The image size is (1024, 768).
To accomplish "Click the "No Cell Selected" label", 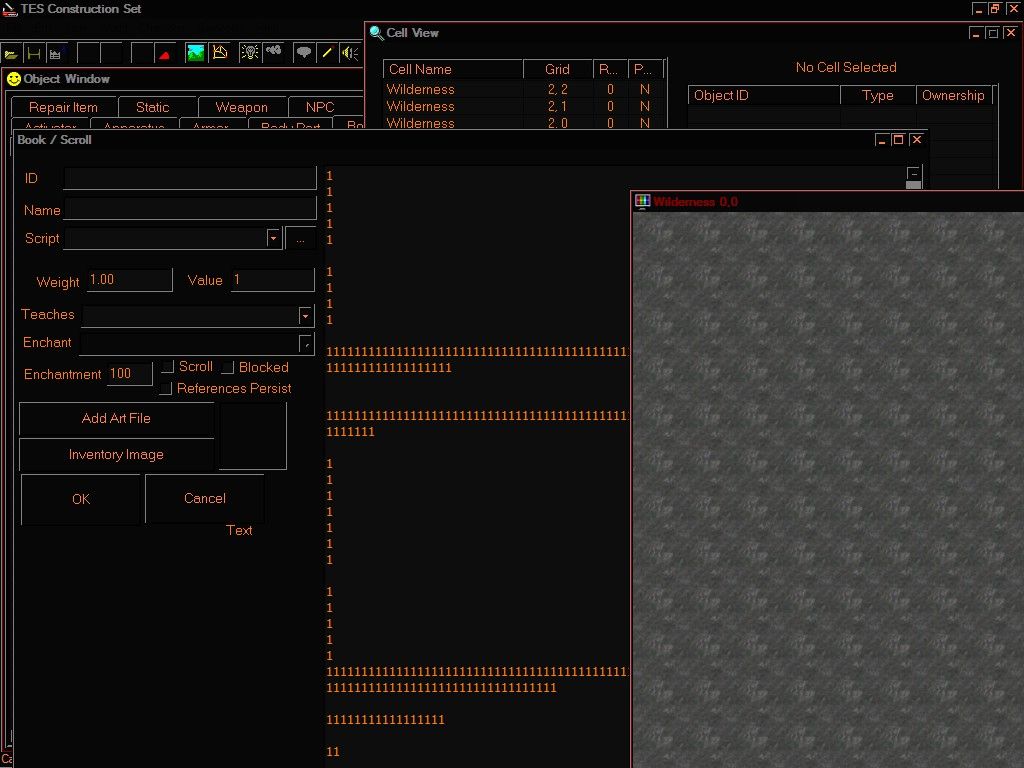I will pos(846,67).
